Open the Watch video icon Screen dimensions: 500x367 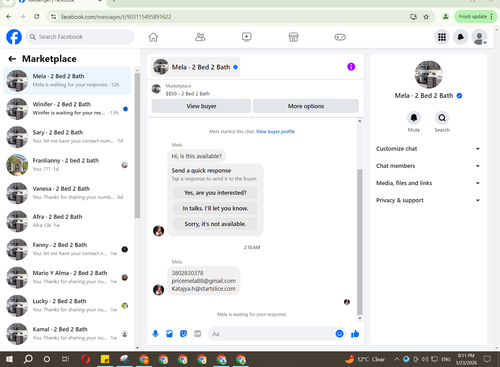[x=247, y=37]
